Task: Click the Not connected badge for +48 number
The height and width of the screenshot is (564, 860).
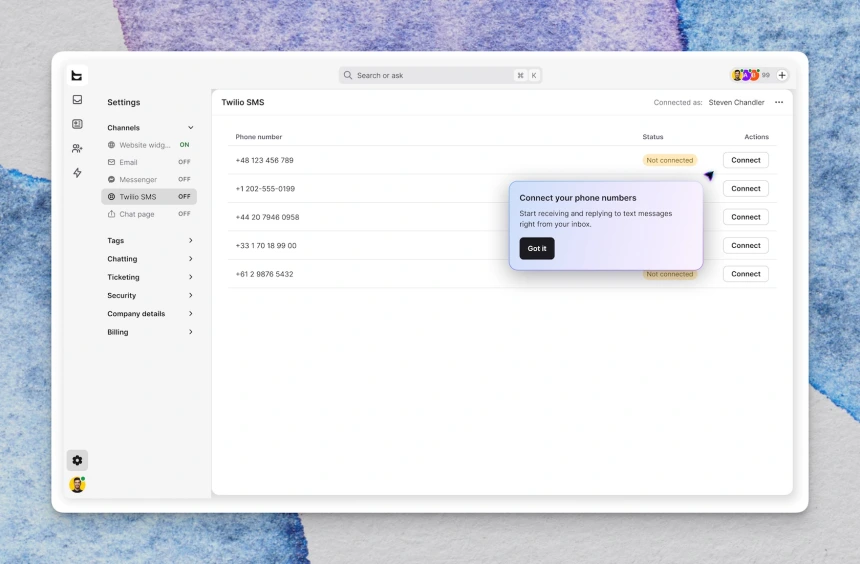Action: [x=670, y=160]
